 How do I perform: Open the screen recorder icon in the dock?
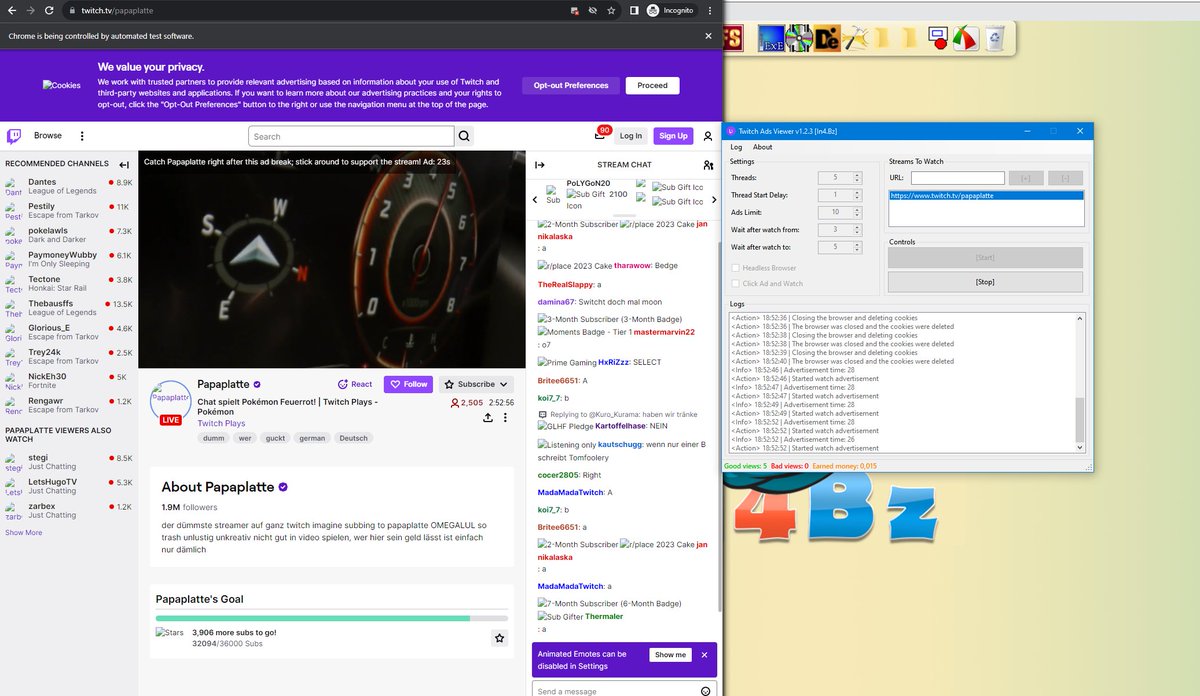tap(937, 39)
